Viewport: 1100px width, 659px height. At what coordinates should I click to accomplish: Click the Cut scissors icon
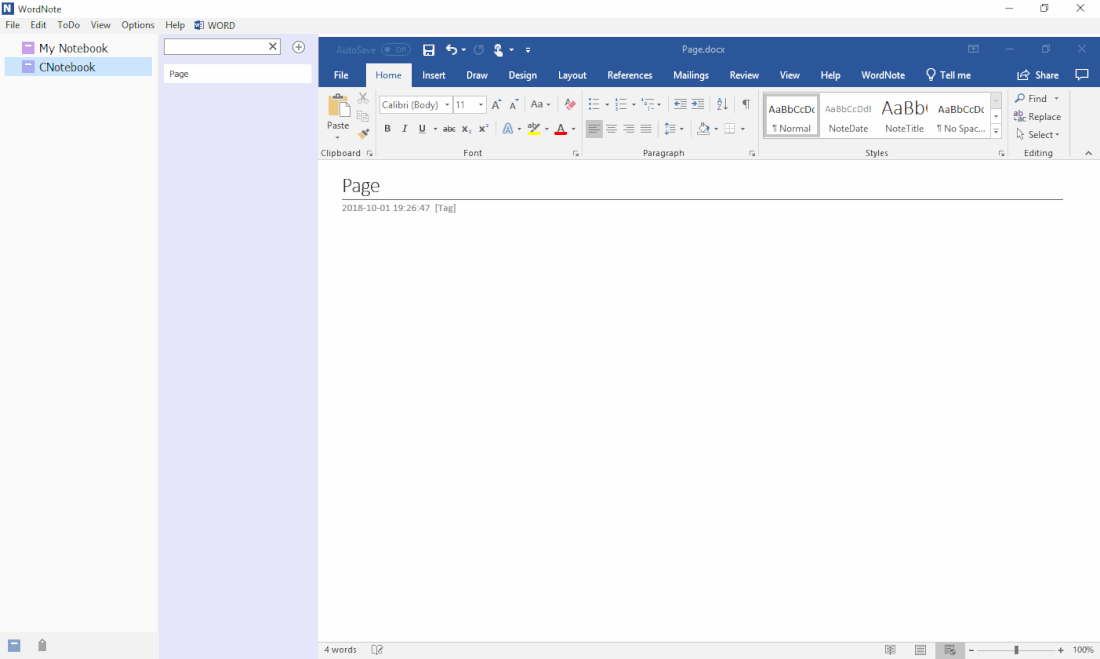363,98
